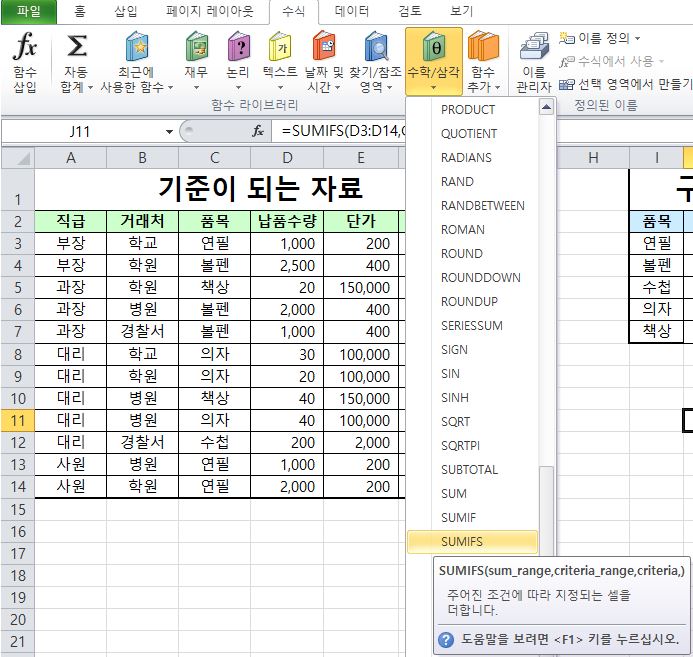Open the File (파일) tab
Screen dimensions: 693x657
(x=29, y=11)
